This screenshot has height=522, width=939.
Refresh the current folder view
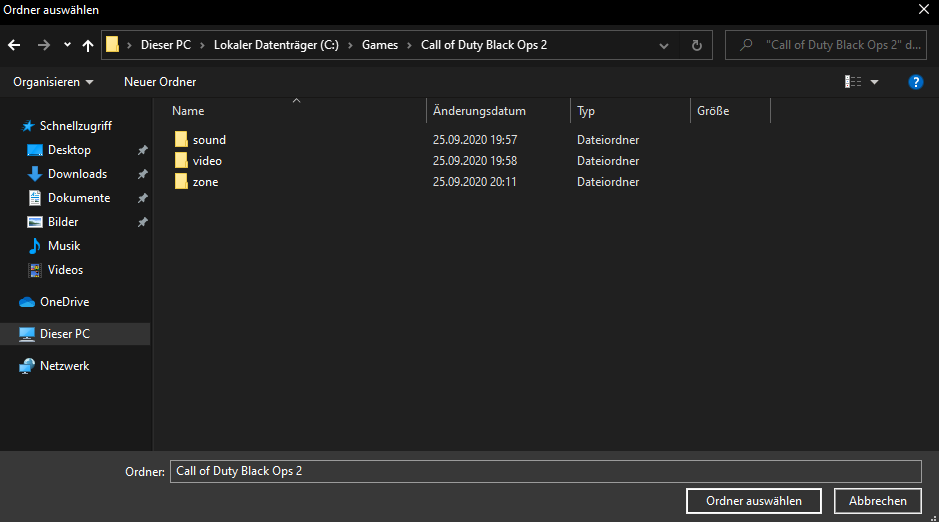tap(696, 45)
